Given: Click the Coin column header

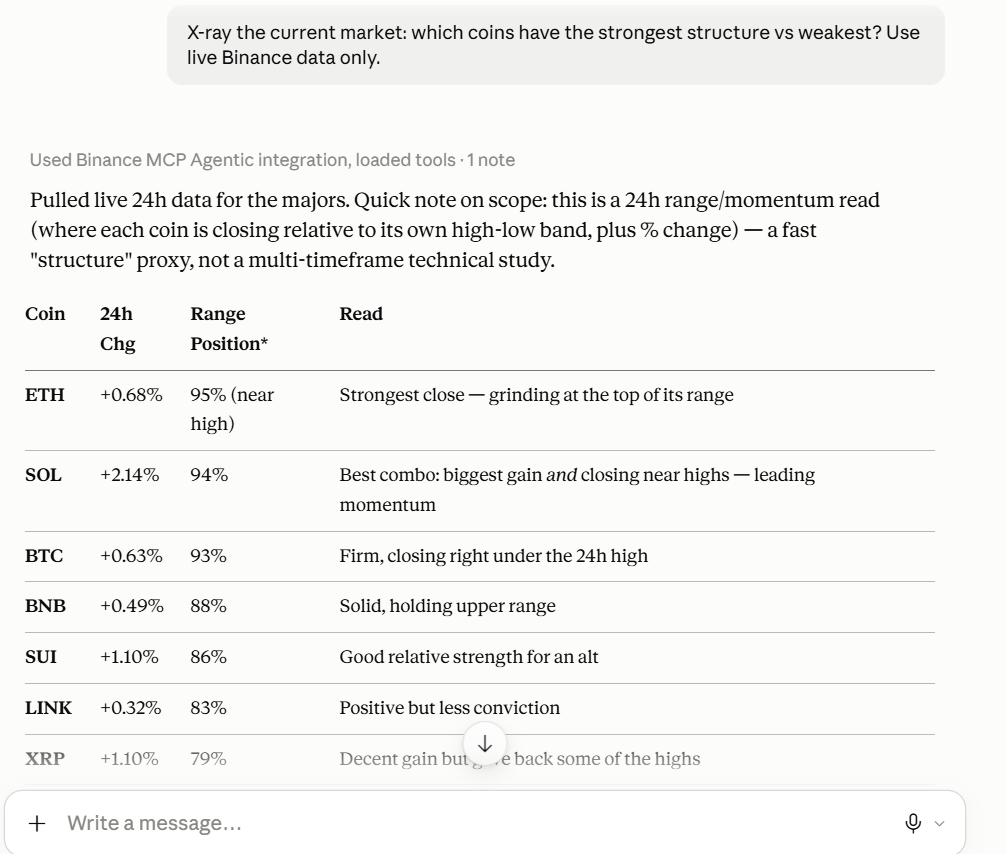Looking at the screenshot, I should click(45, 314).
